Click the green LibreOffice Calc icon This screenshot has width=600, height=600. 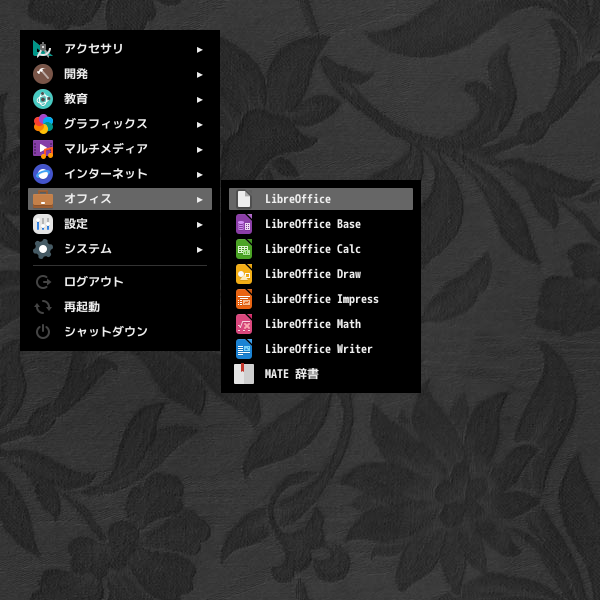tap(244, 249)
